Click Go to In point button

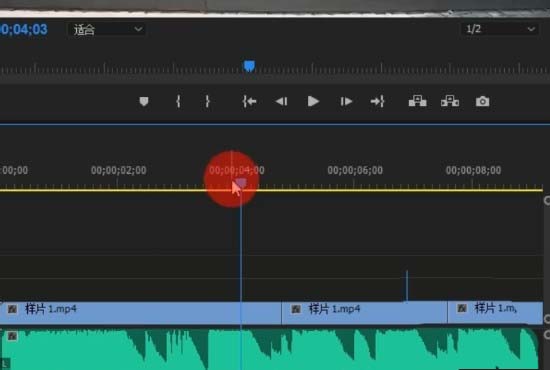click(x=249, y=101)
